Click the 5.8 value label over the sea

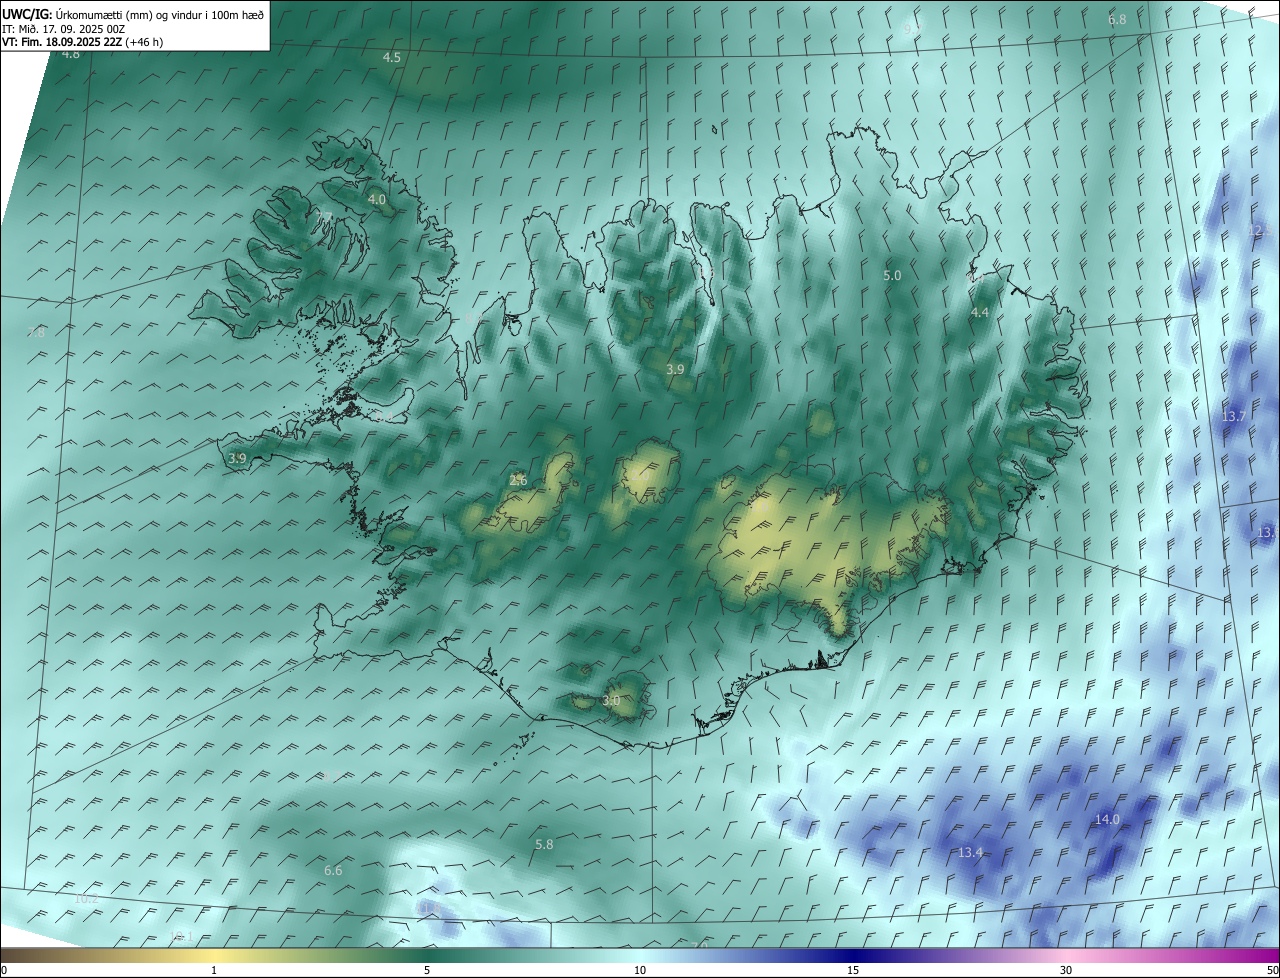(544, 844)
